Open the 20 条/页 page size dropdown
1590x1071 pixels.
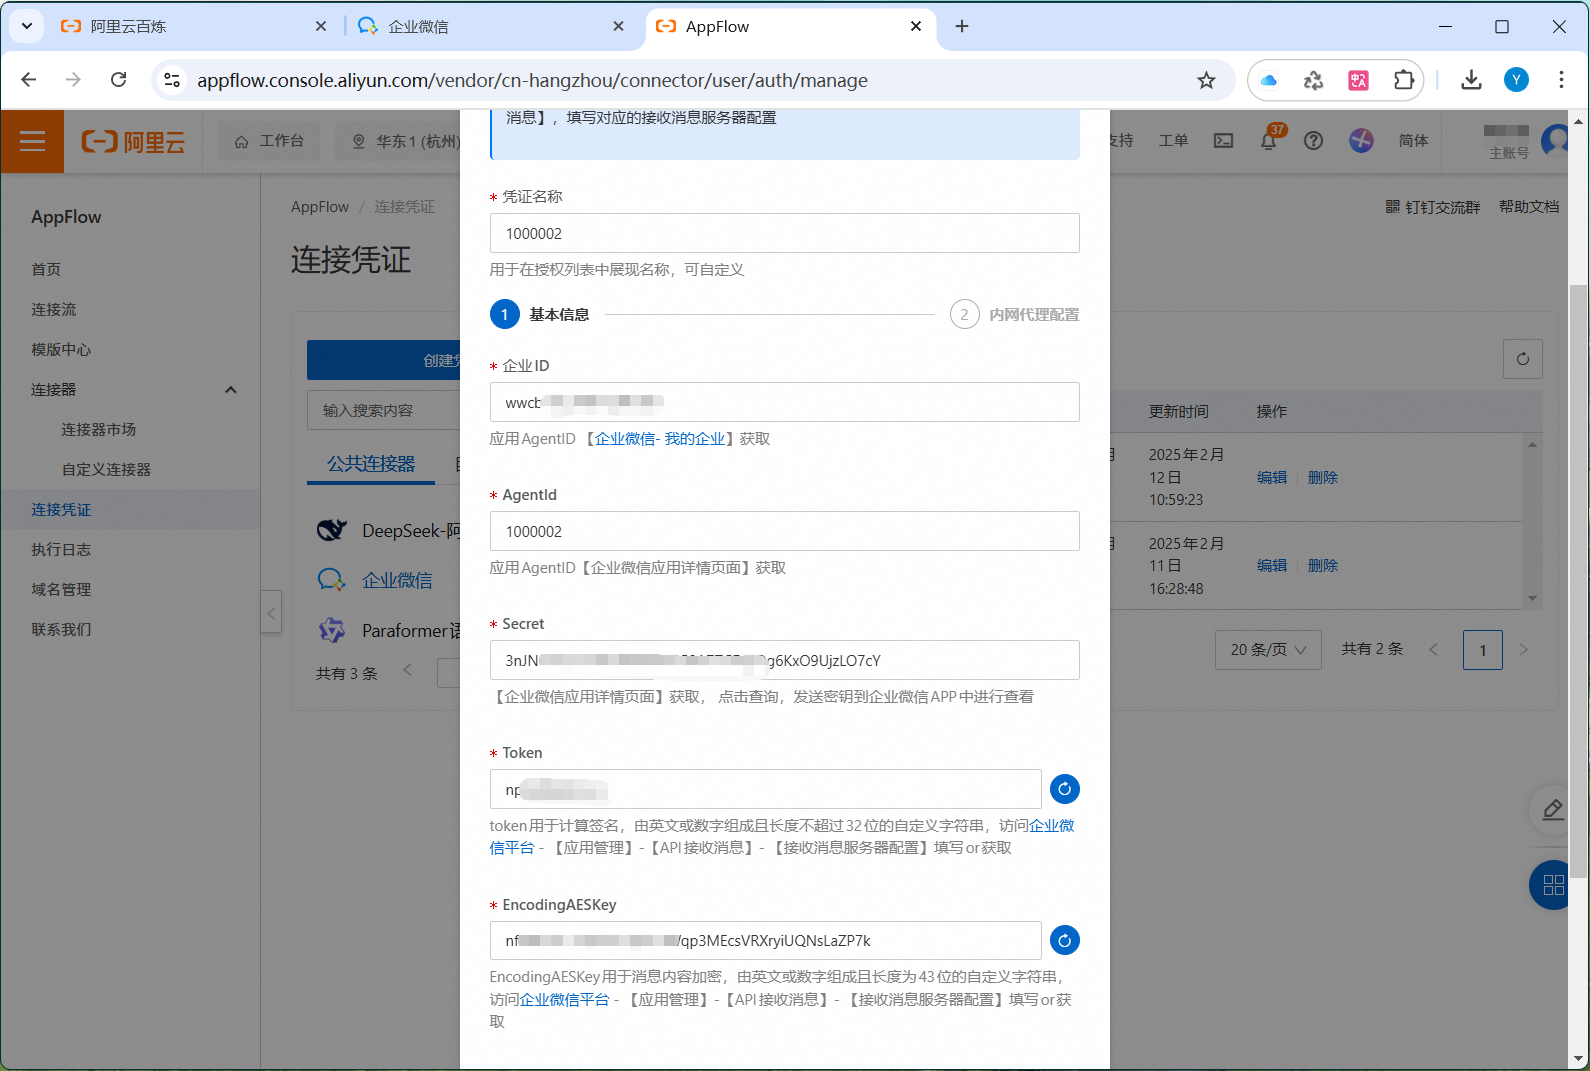point(1268,650)
